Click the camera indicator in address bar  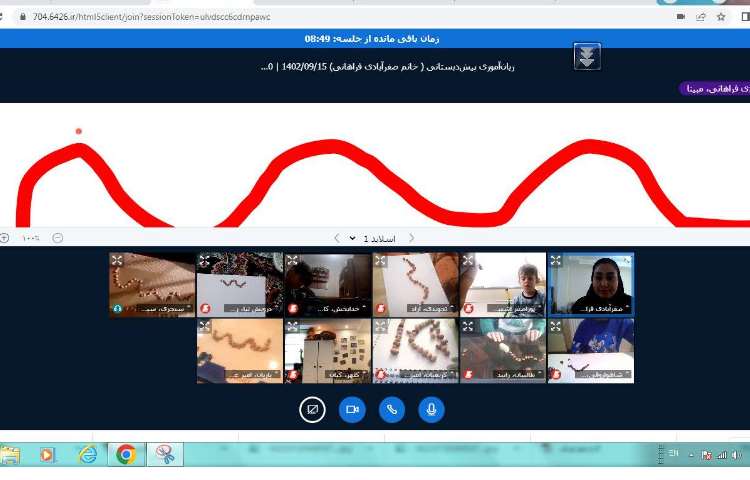(x=681, y=17)
